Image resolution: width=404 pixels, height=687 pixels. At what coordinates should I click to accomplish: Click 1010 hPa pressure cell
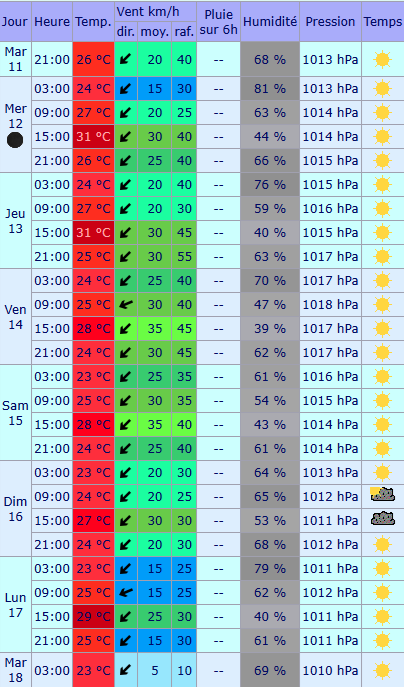pos(330,670)
